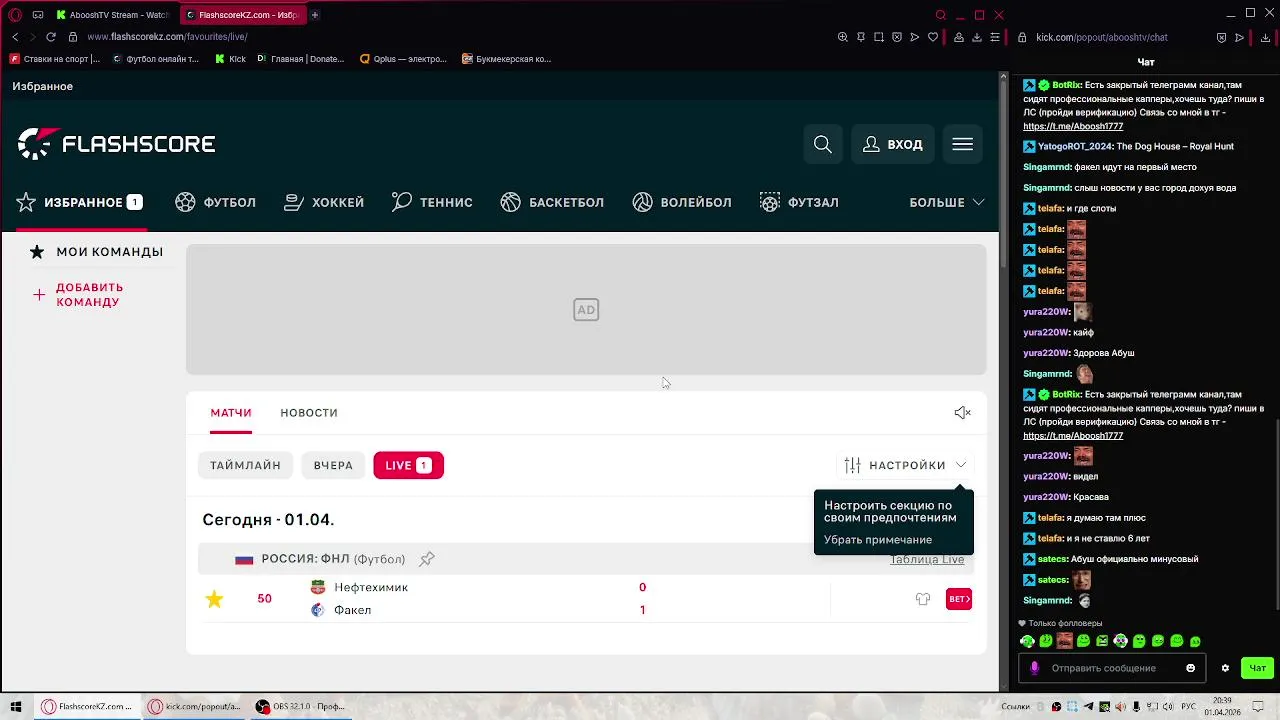Click the kick.com popout chat address
1280x720 pixels.
coord(1101,37)
